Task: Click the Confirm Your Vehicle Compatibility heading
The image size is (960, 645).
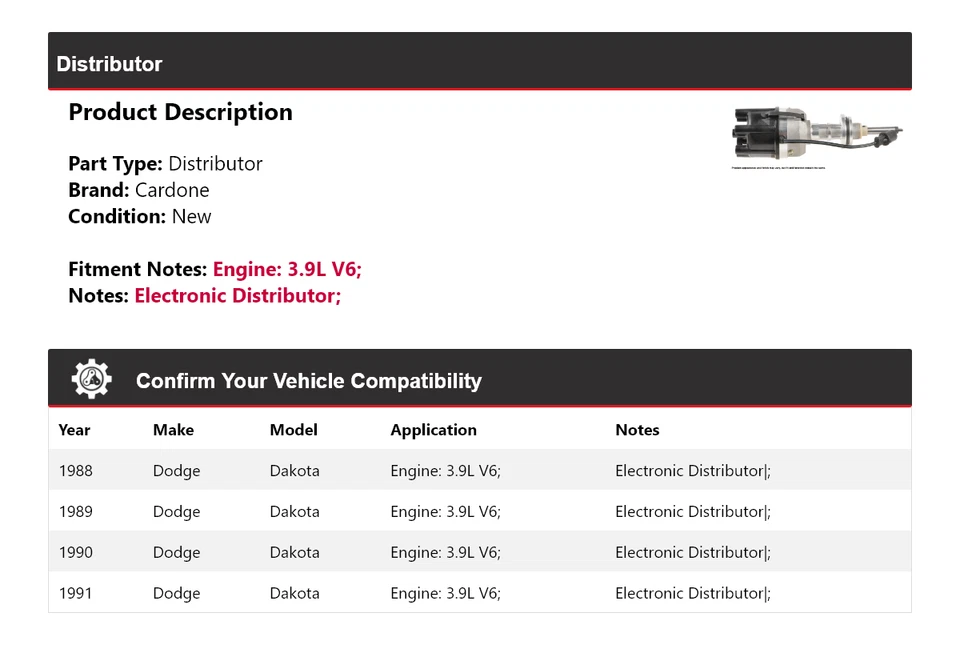Action: [x=309, y=382]
